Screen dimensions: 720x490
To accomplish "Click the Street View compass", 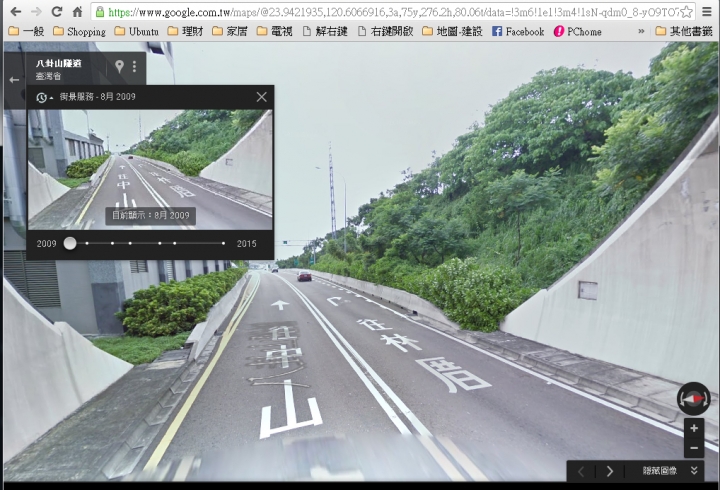I will point(692,398).
